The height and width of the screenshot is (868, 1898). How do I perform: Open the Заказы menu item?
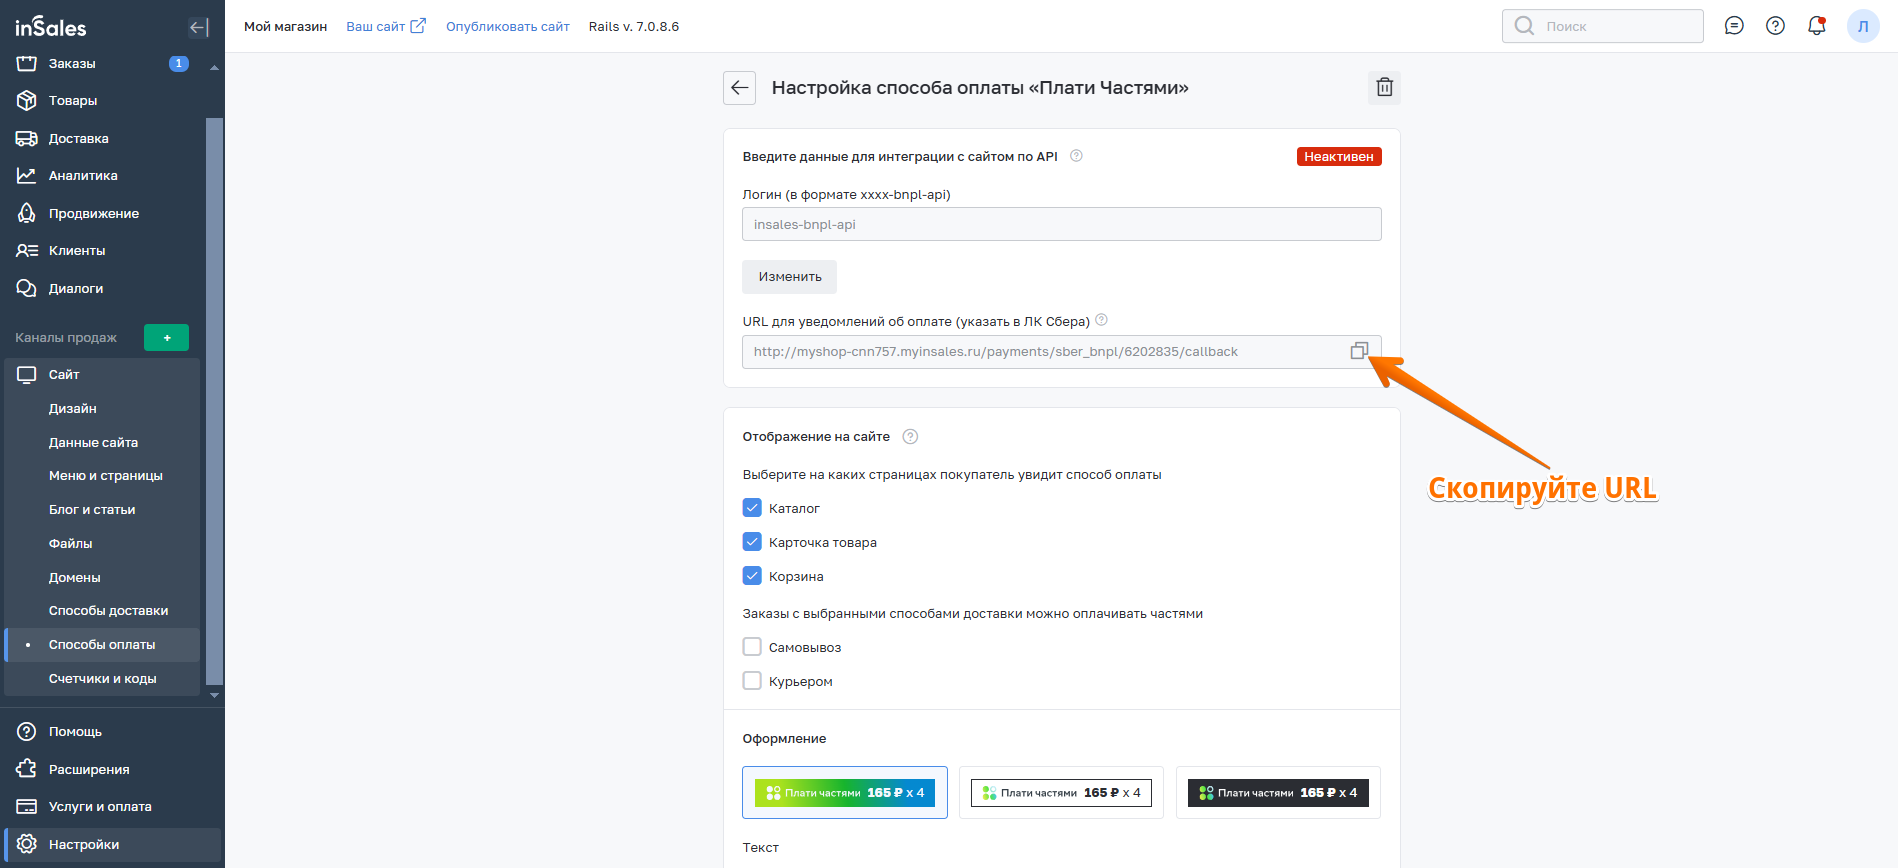point(72,64)
